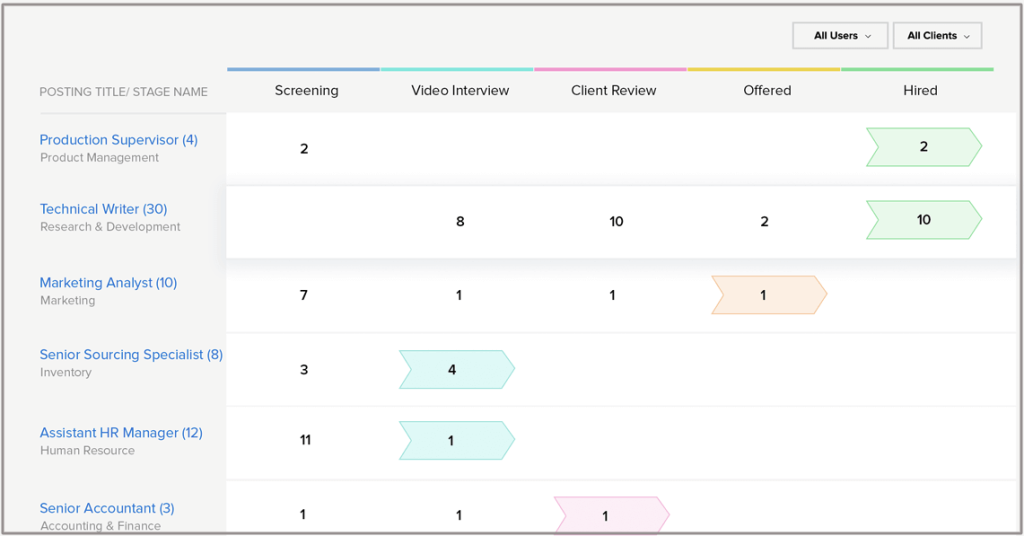Click Production Supervisor Screening count 2
Viewport: 1024px width, 536px height.
[x=304, y=149]
